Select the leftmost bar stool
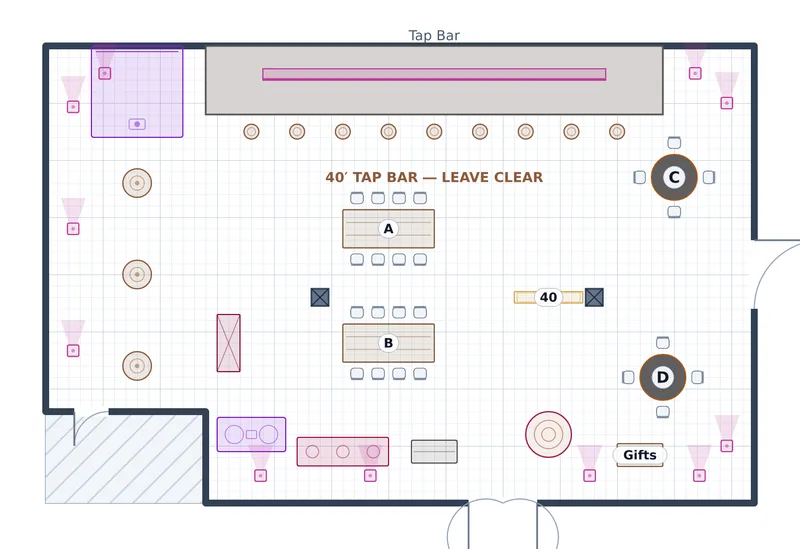 click(252, 132)
